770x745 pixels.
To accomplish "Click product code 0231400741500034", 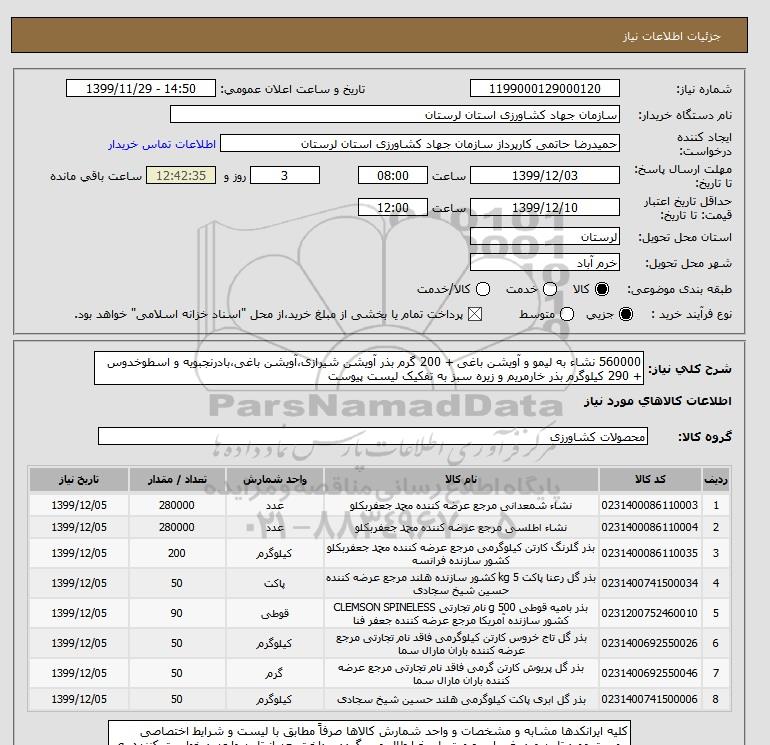I will 649,583.
